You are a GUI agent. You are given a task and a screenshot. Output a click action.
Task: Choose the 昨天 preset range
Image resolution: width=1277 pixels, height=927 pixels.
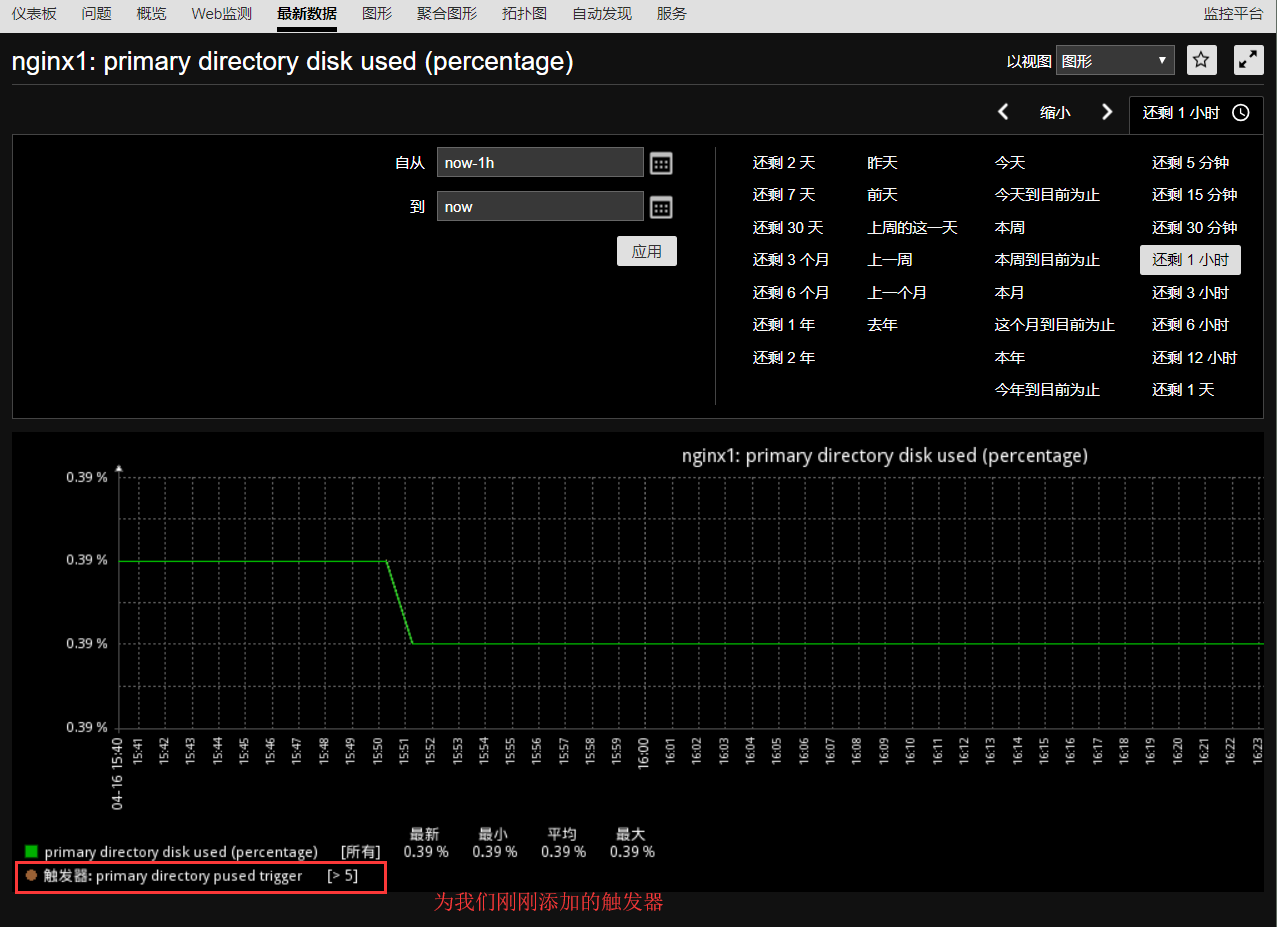(882, 163)
